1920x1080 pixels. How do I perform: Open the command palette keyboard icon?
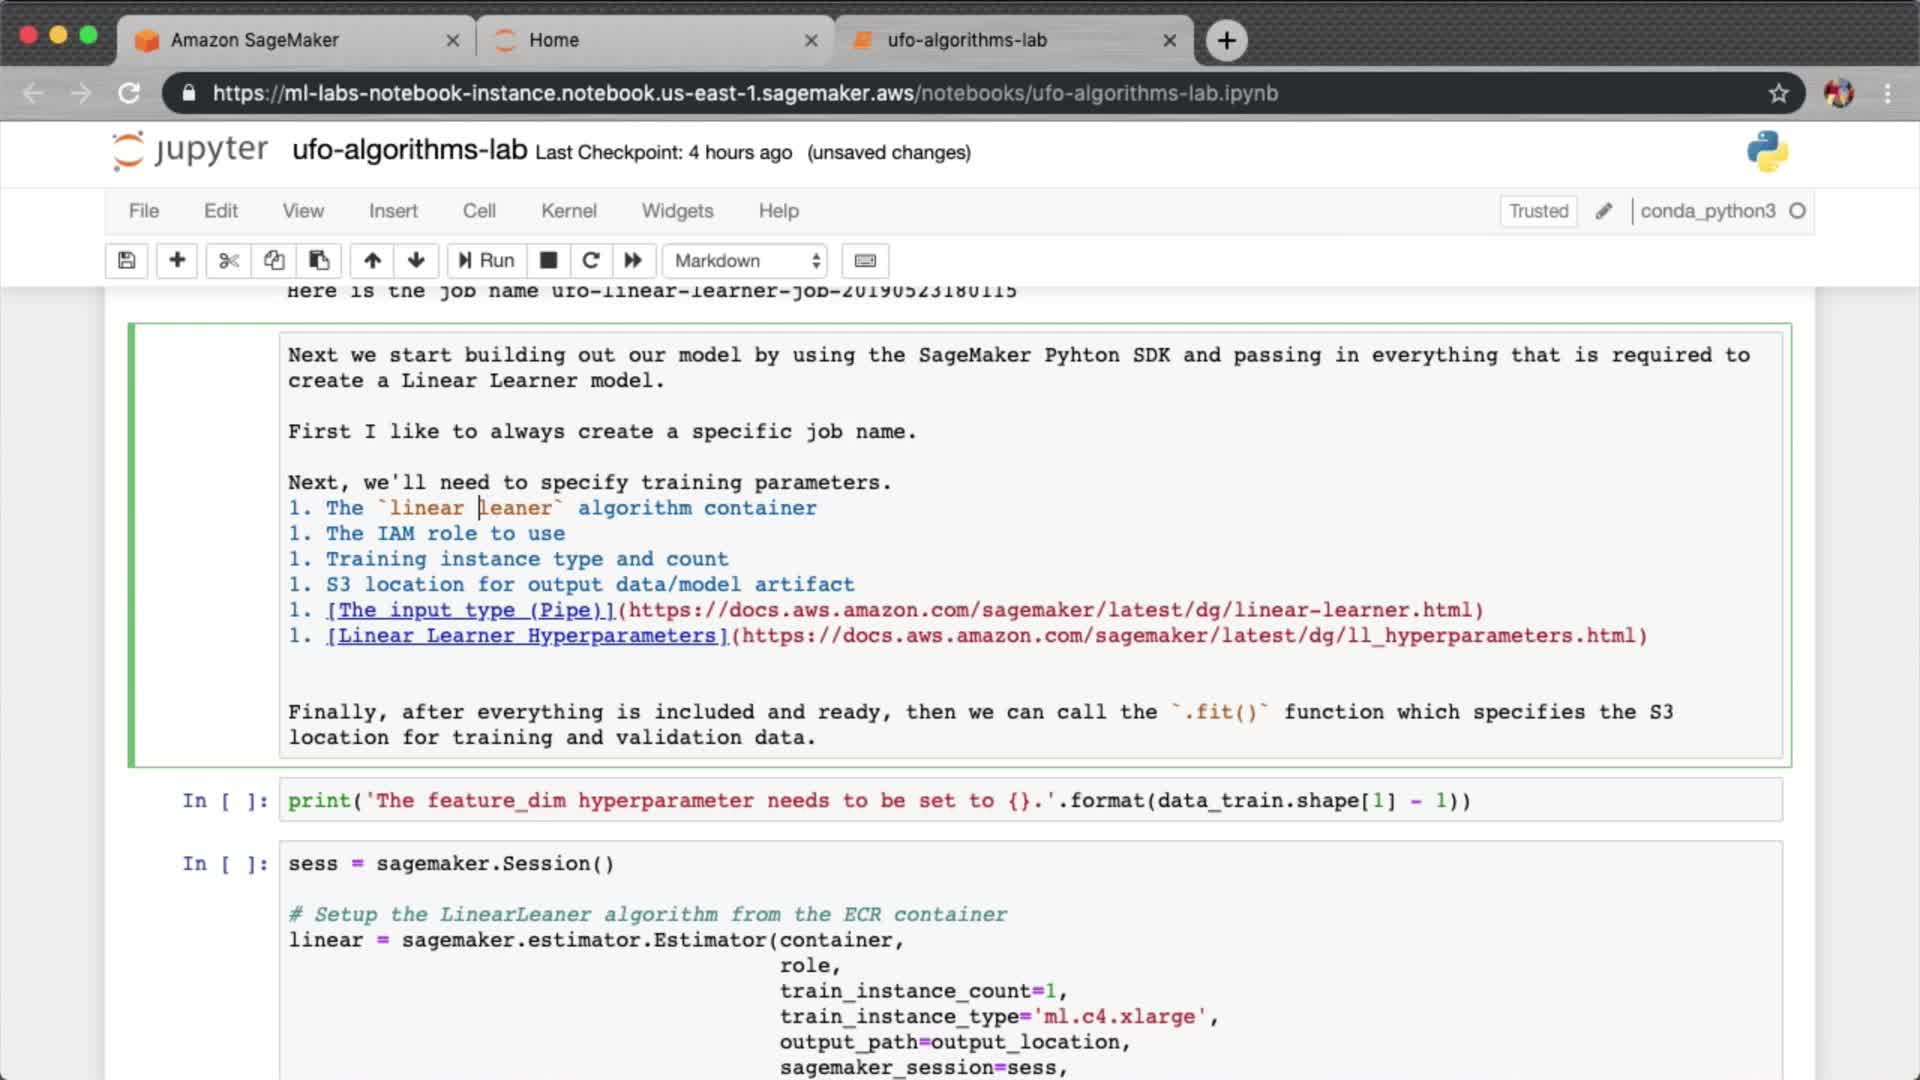click(865, 261)
